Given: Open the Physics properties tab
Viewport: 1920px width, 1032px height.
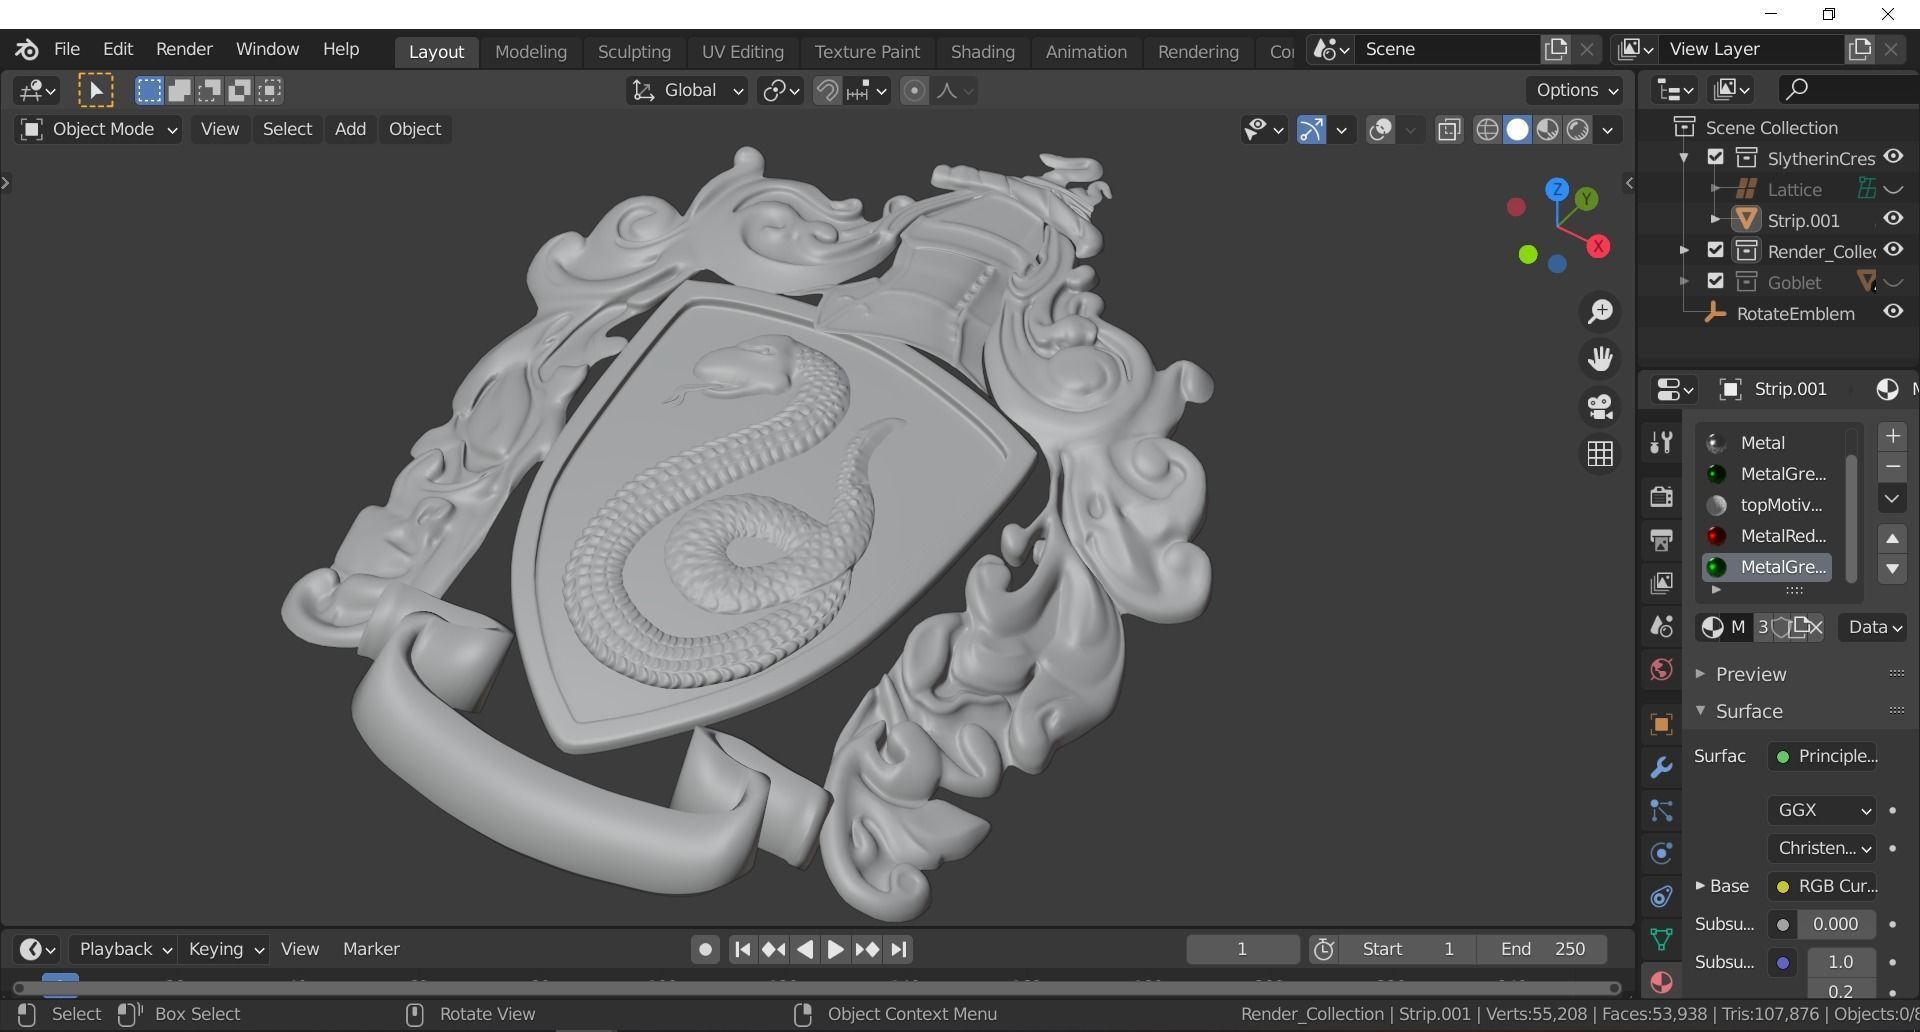Looking at the screenshot, I should [x=1661, y=854].
